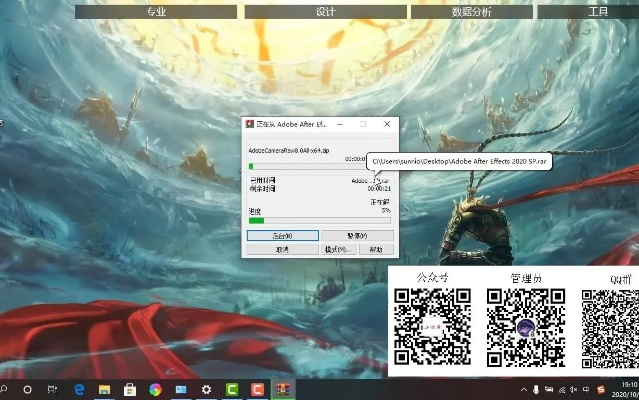Expand the hidden tray icons chevron

(x=524, y=390)
